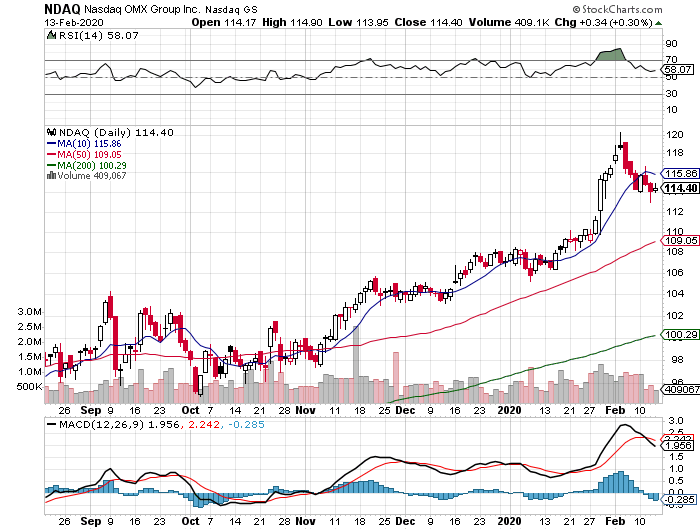Click the RSI(14) indicator line icon

[x=50, y=35]
